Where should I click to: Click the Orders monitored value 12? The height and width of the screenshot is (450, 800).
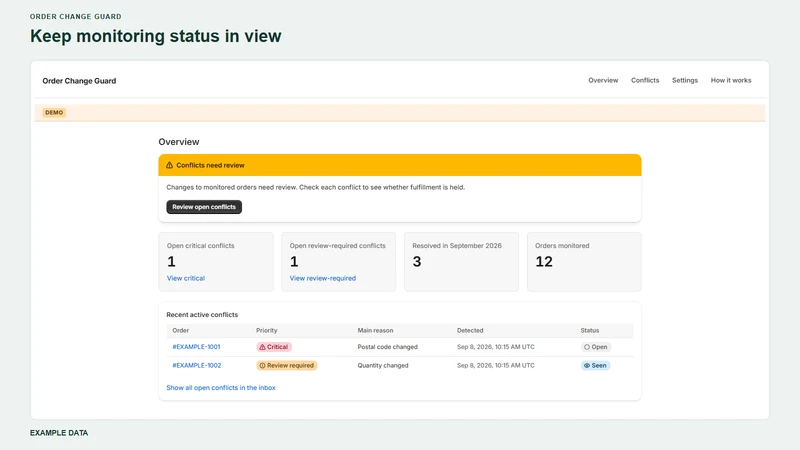(x=543, y=262)
